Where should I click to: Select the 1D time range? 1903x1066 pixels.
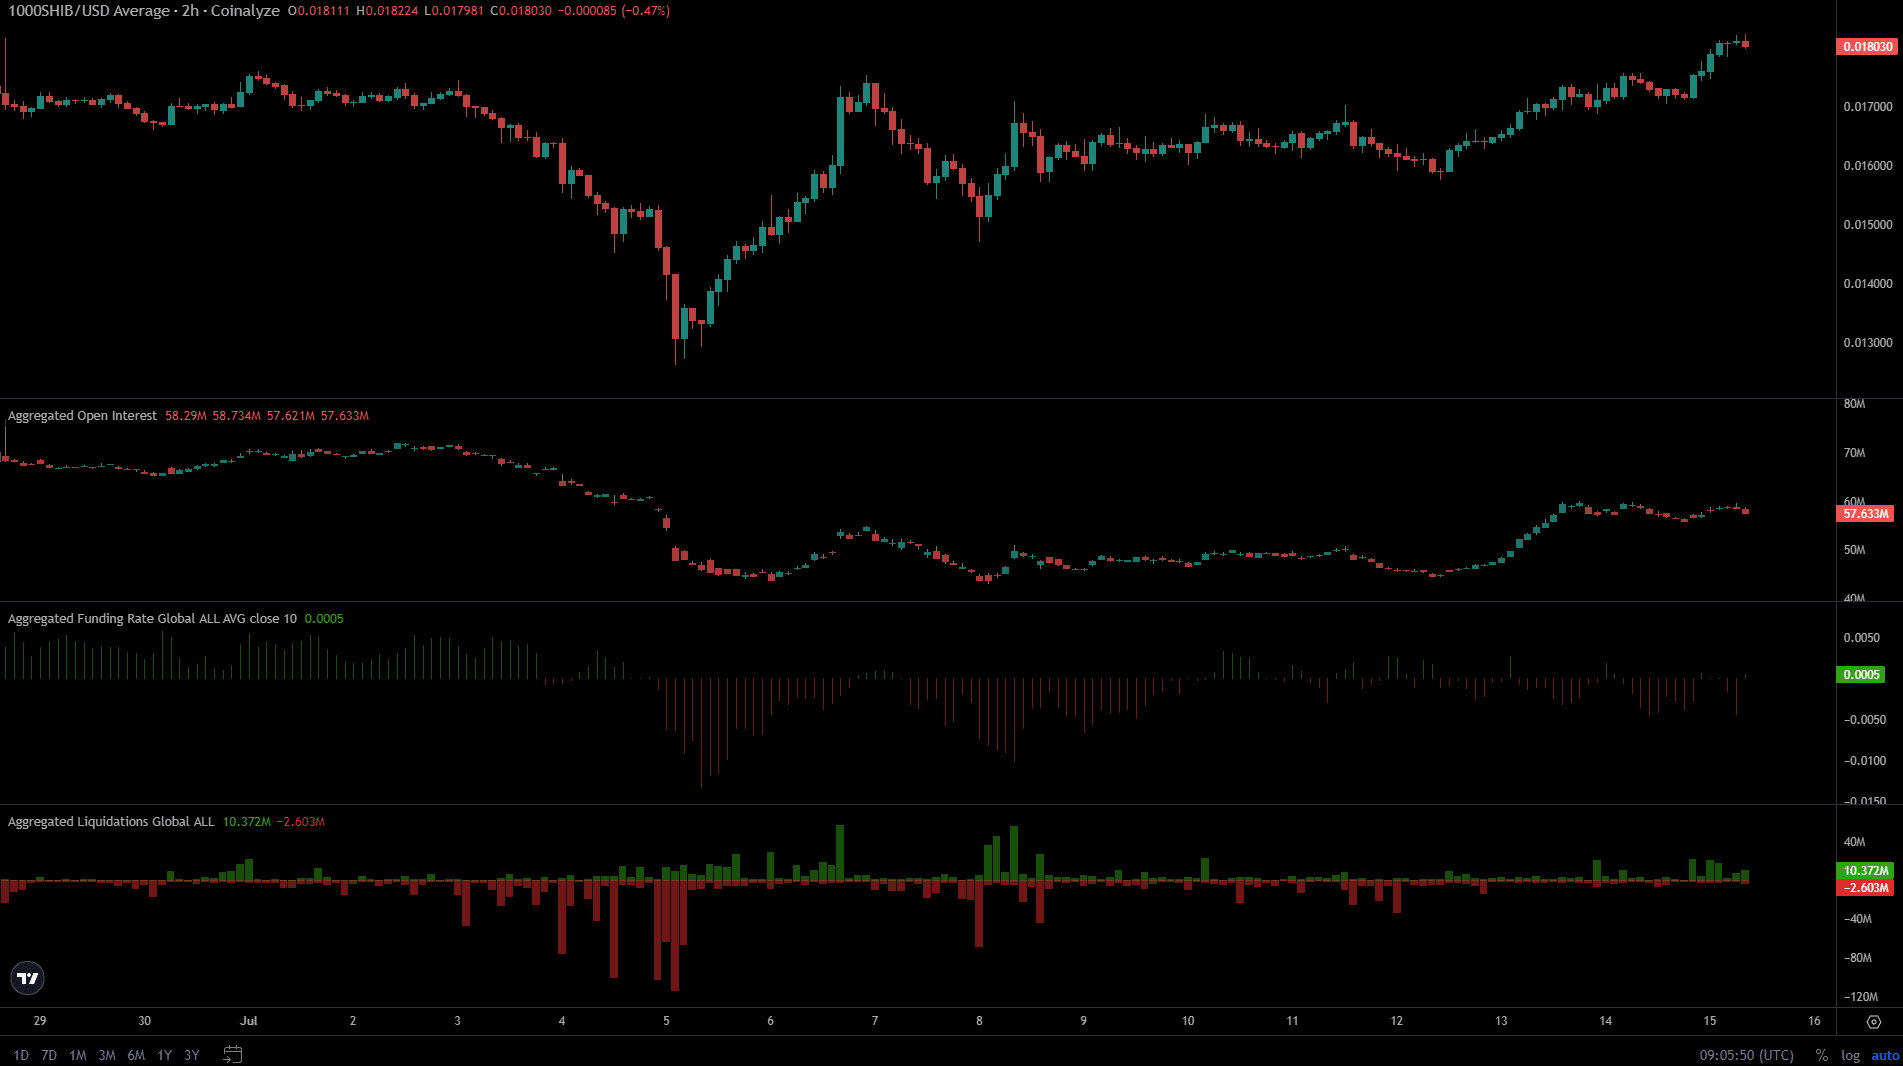21,1055
